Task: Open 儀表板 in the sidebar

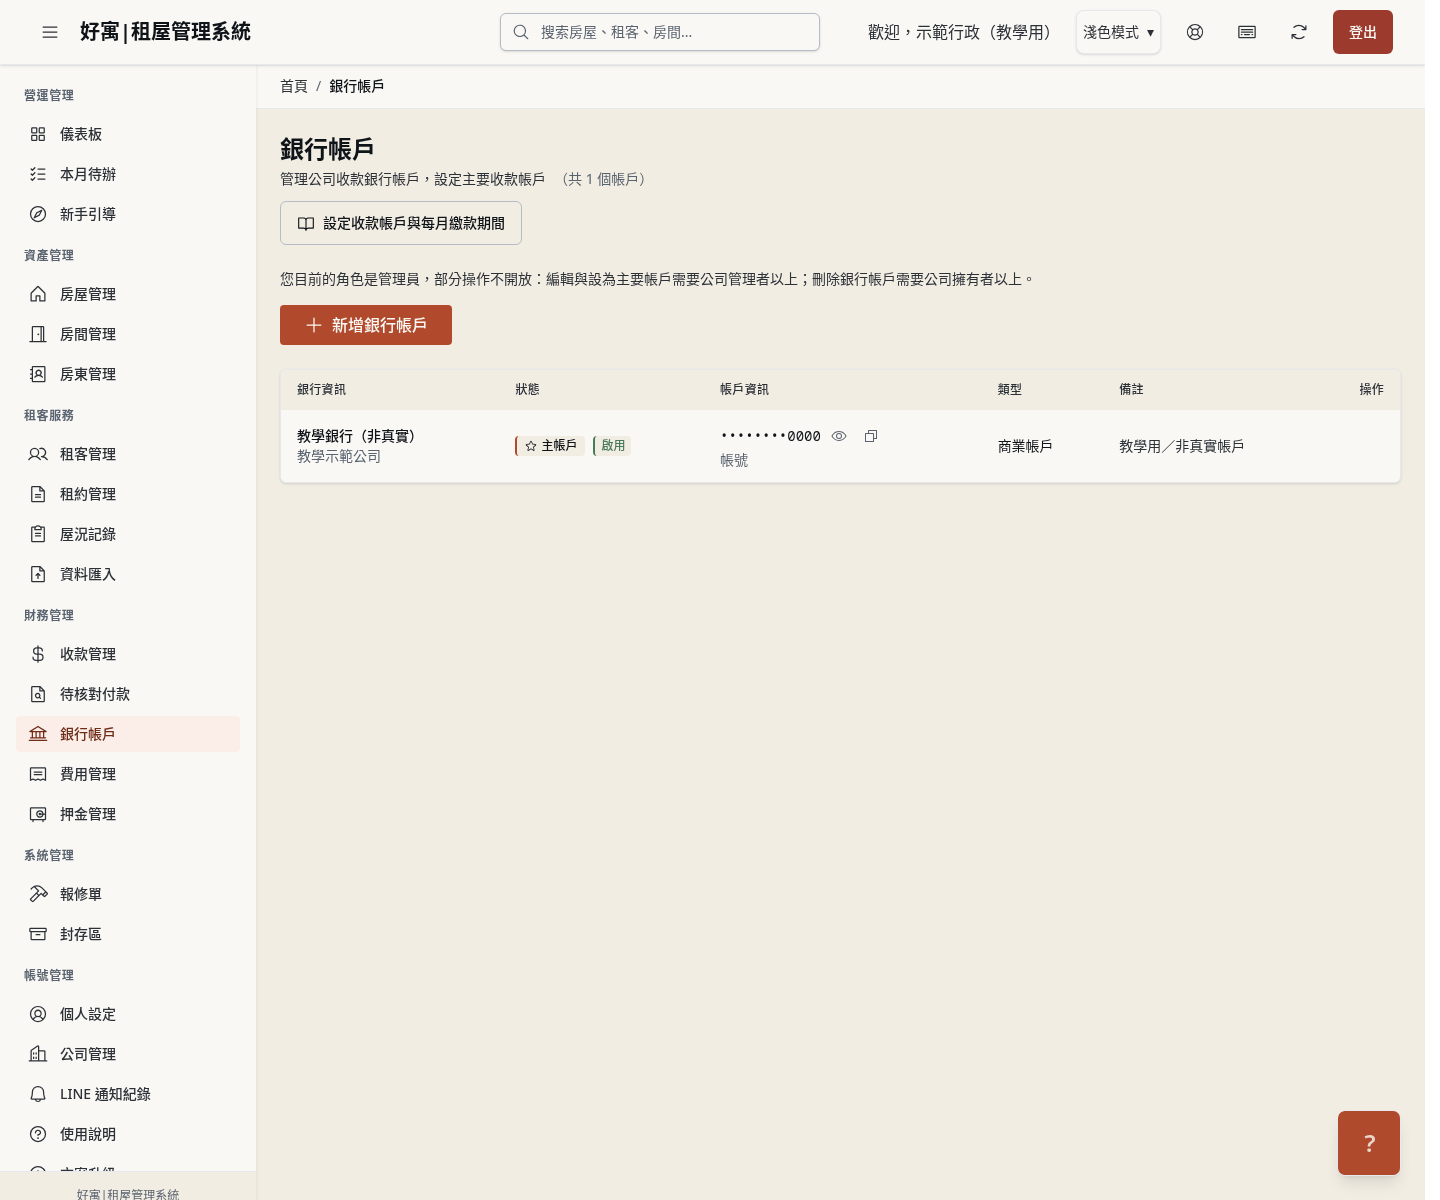Action: pos(128,134)
